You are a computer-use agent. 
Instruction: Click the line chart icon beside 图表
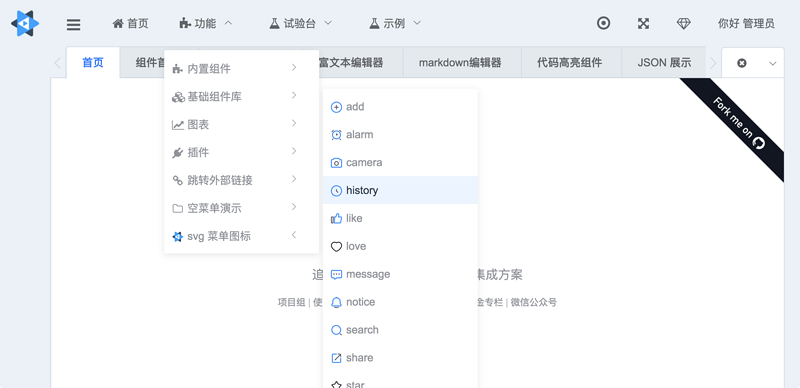pos(178,125)
